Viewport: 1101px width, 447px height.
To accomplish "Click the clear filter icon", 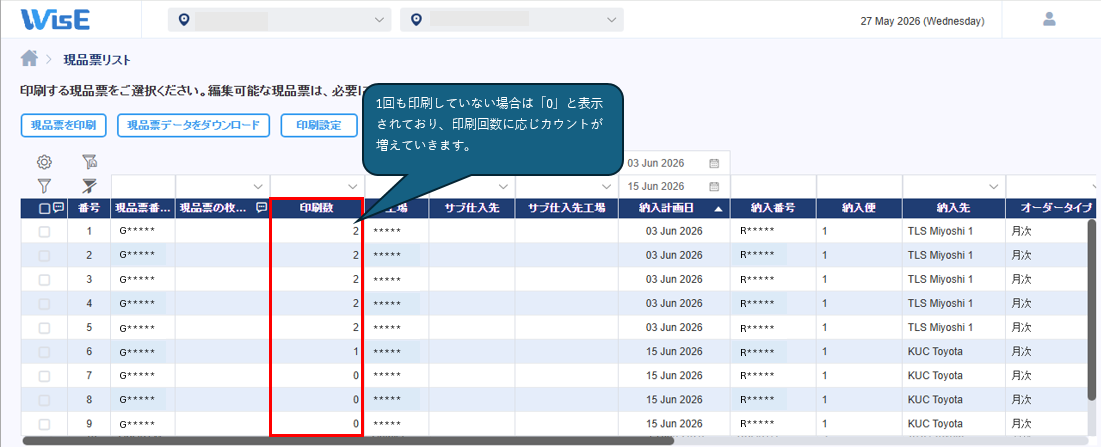I will [x=89, y=186].
